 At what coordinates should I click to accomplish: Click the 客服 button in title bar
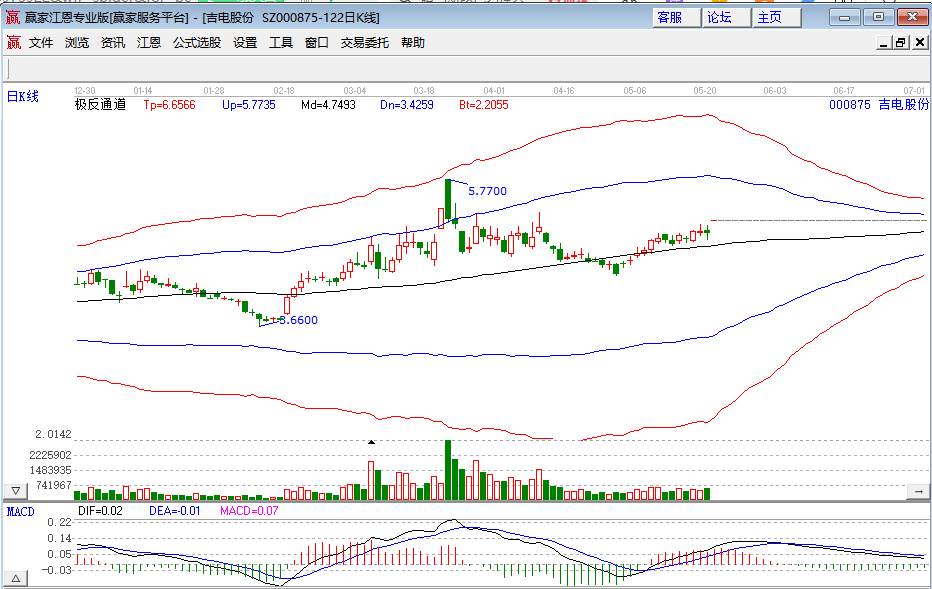[x=671, y=17]
